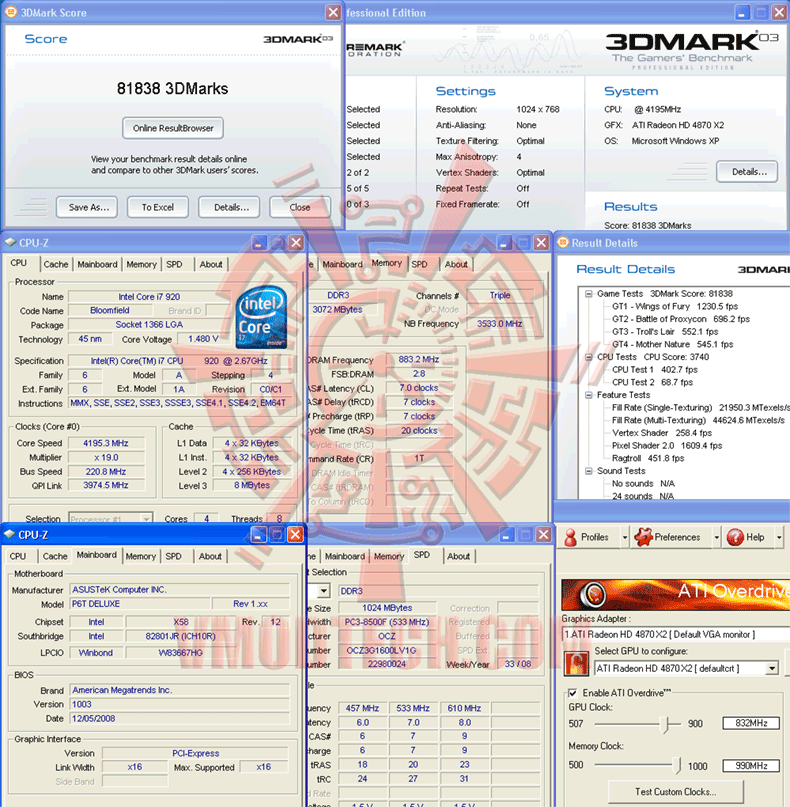790x807 pixels.
Task: Collapse the Sound Tests tree node
Action: pos(589,471)
